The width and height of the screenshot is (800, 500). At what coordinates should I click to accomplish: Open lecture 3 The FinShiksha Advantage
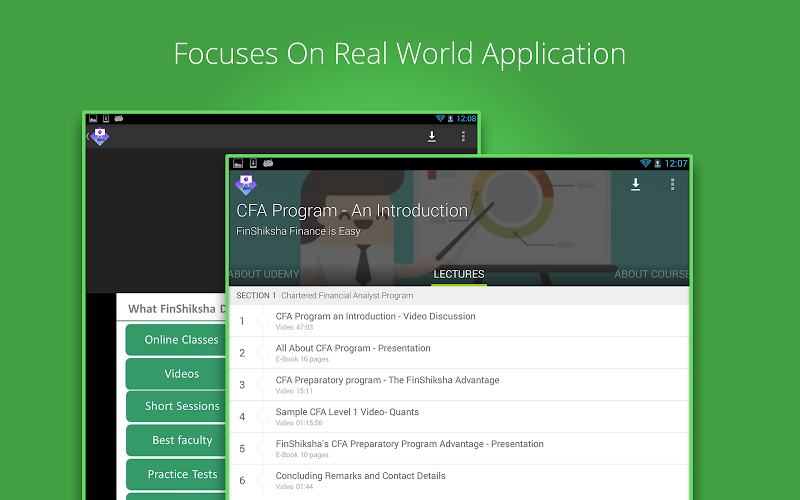point(387,384)
